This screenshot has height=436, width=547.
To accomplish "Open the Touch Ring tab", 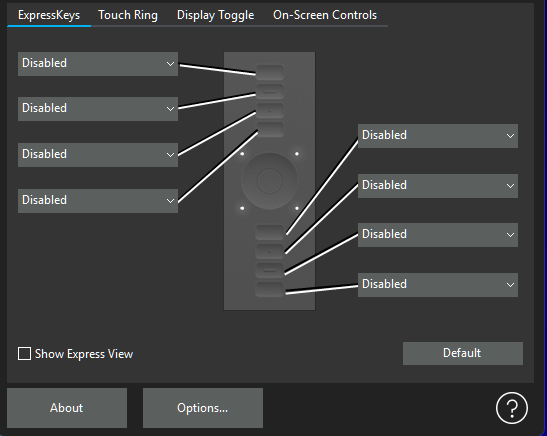I will pyautogui.click(x=128, y=15).
